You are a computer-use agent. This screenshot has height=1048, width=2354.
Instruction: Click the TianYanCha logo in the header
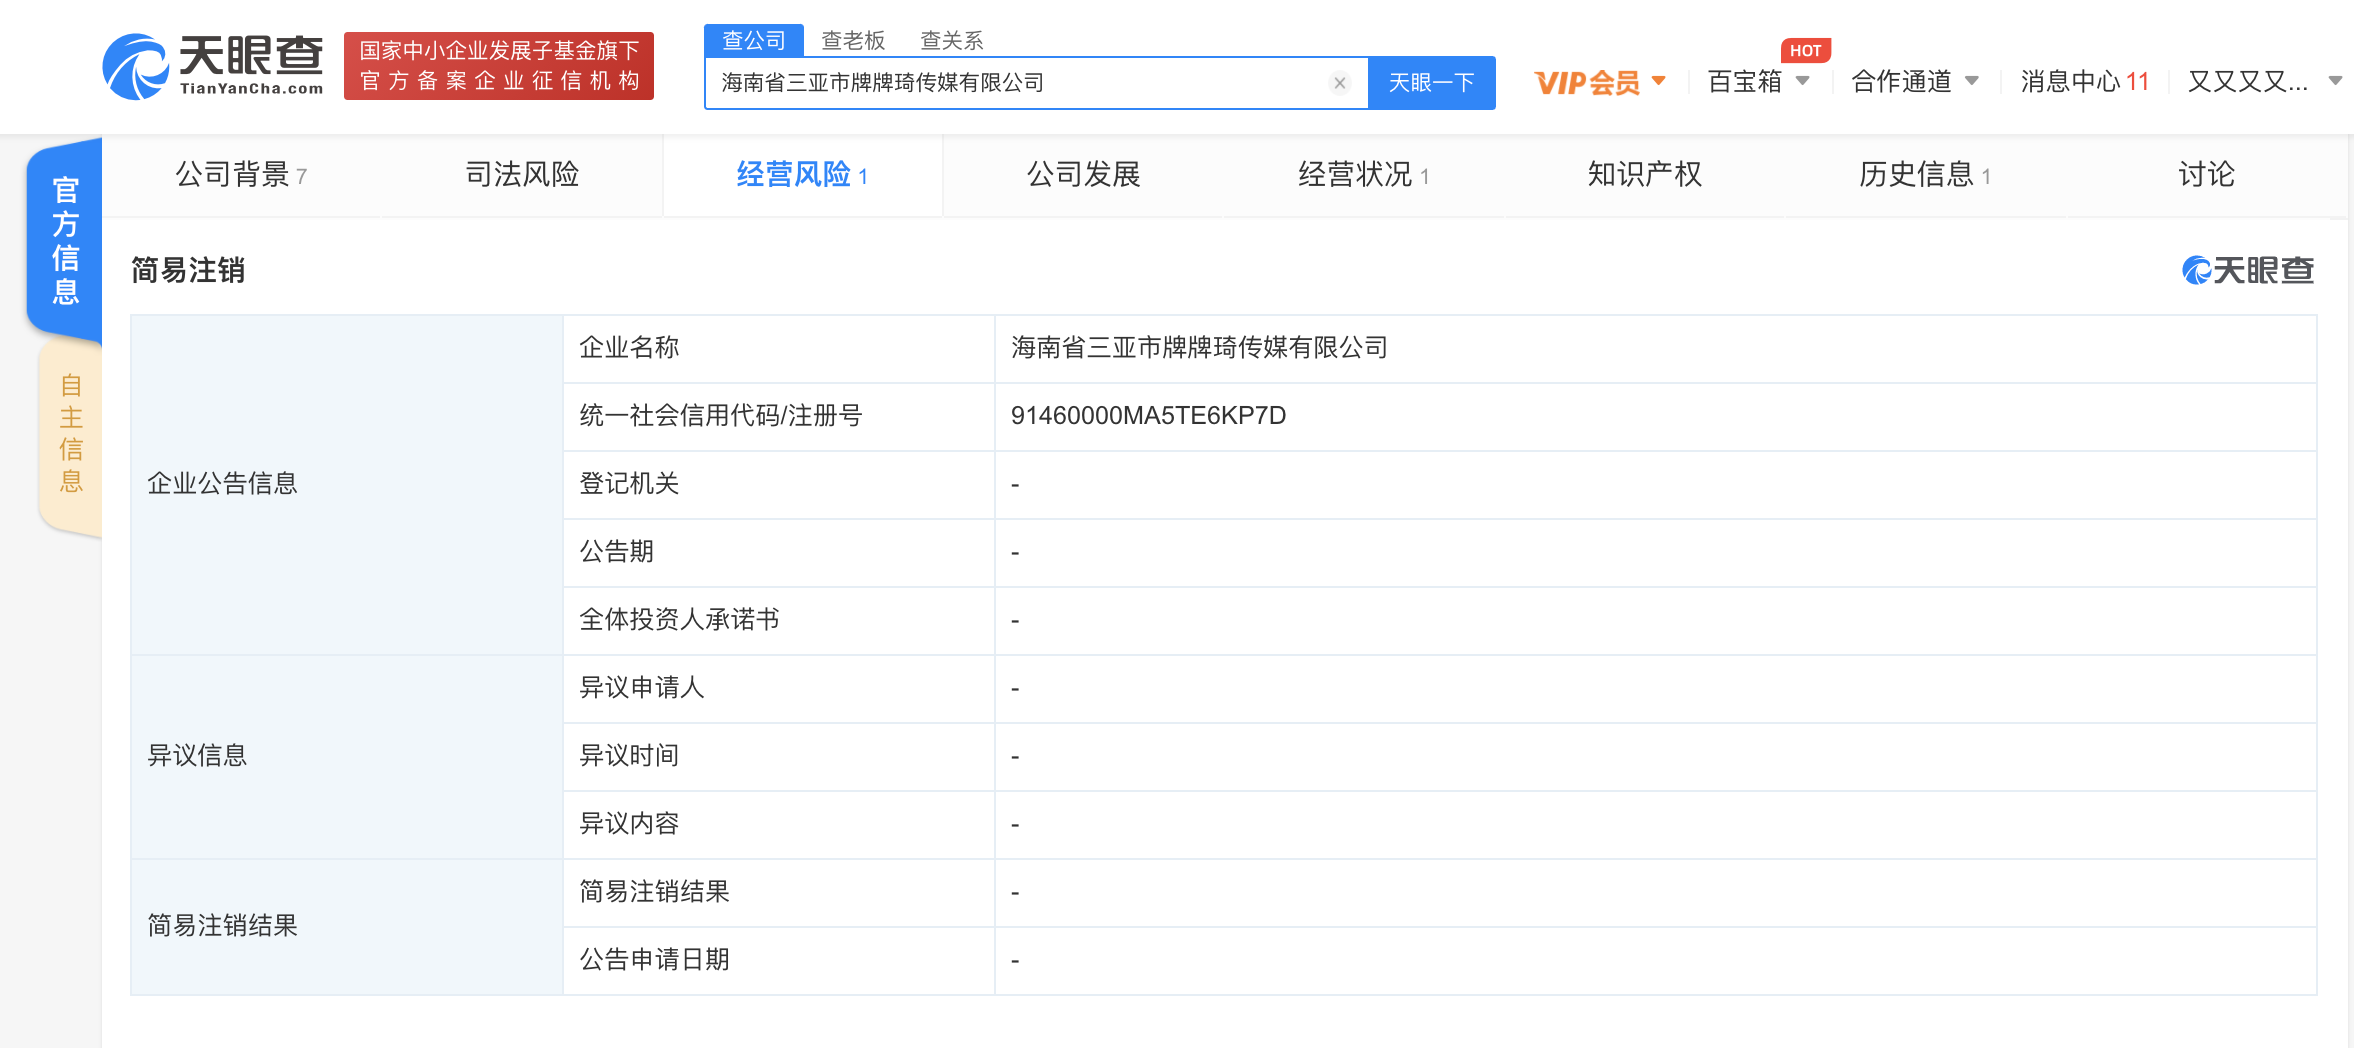[213, 66]
